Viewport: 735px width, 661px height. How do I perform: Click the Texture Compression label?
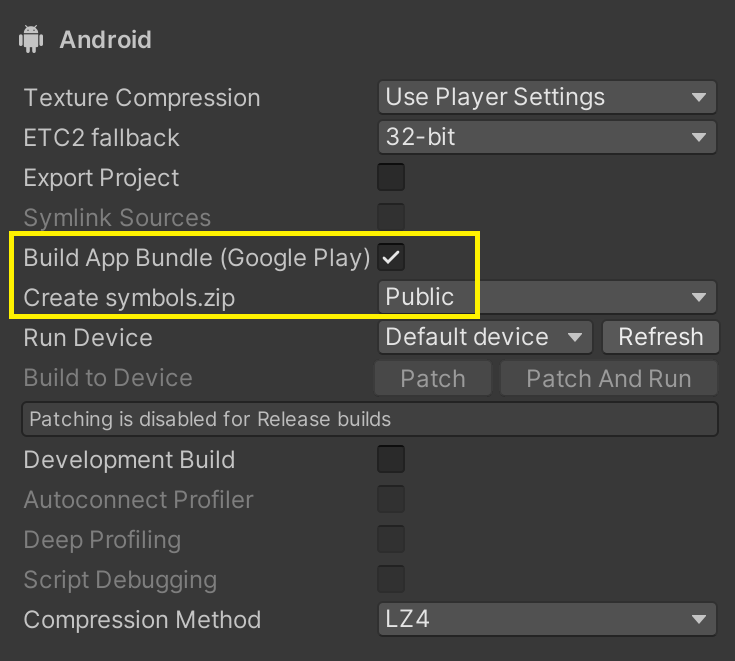[x=142, y=98]
